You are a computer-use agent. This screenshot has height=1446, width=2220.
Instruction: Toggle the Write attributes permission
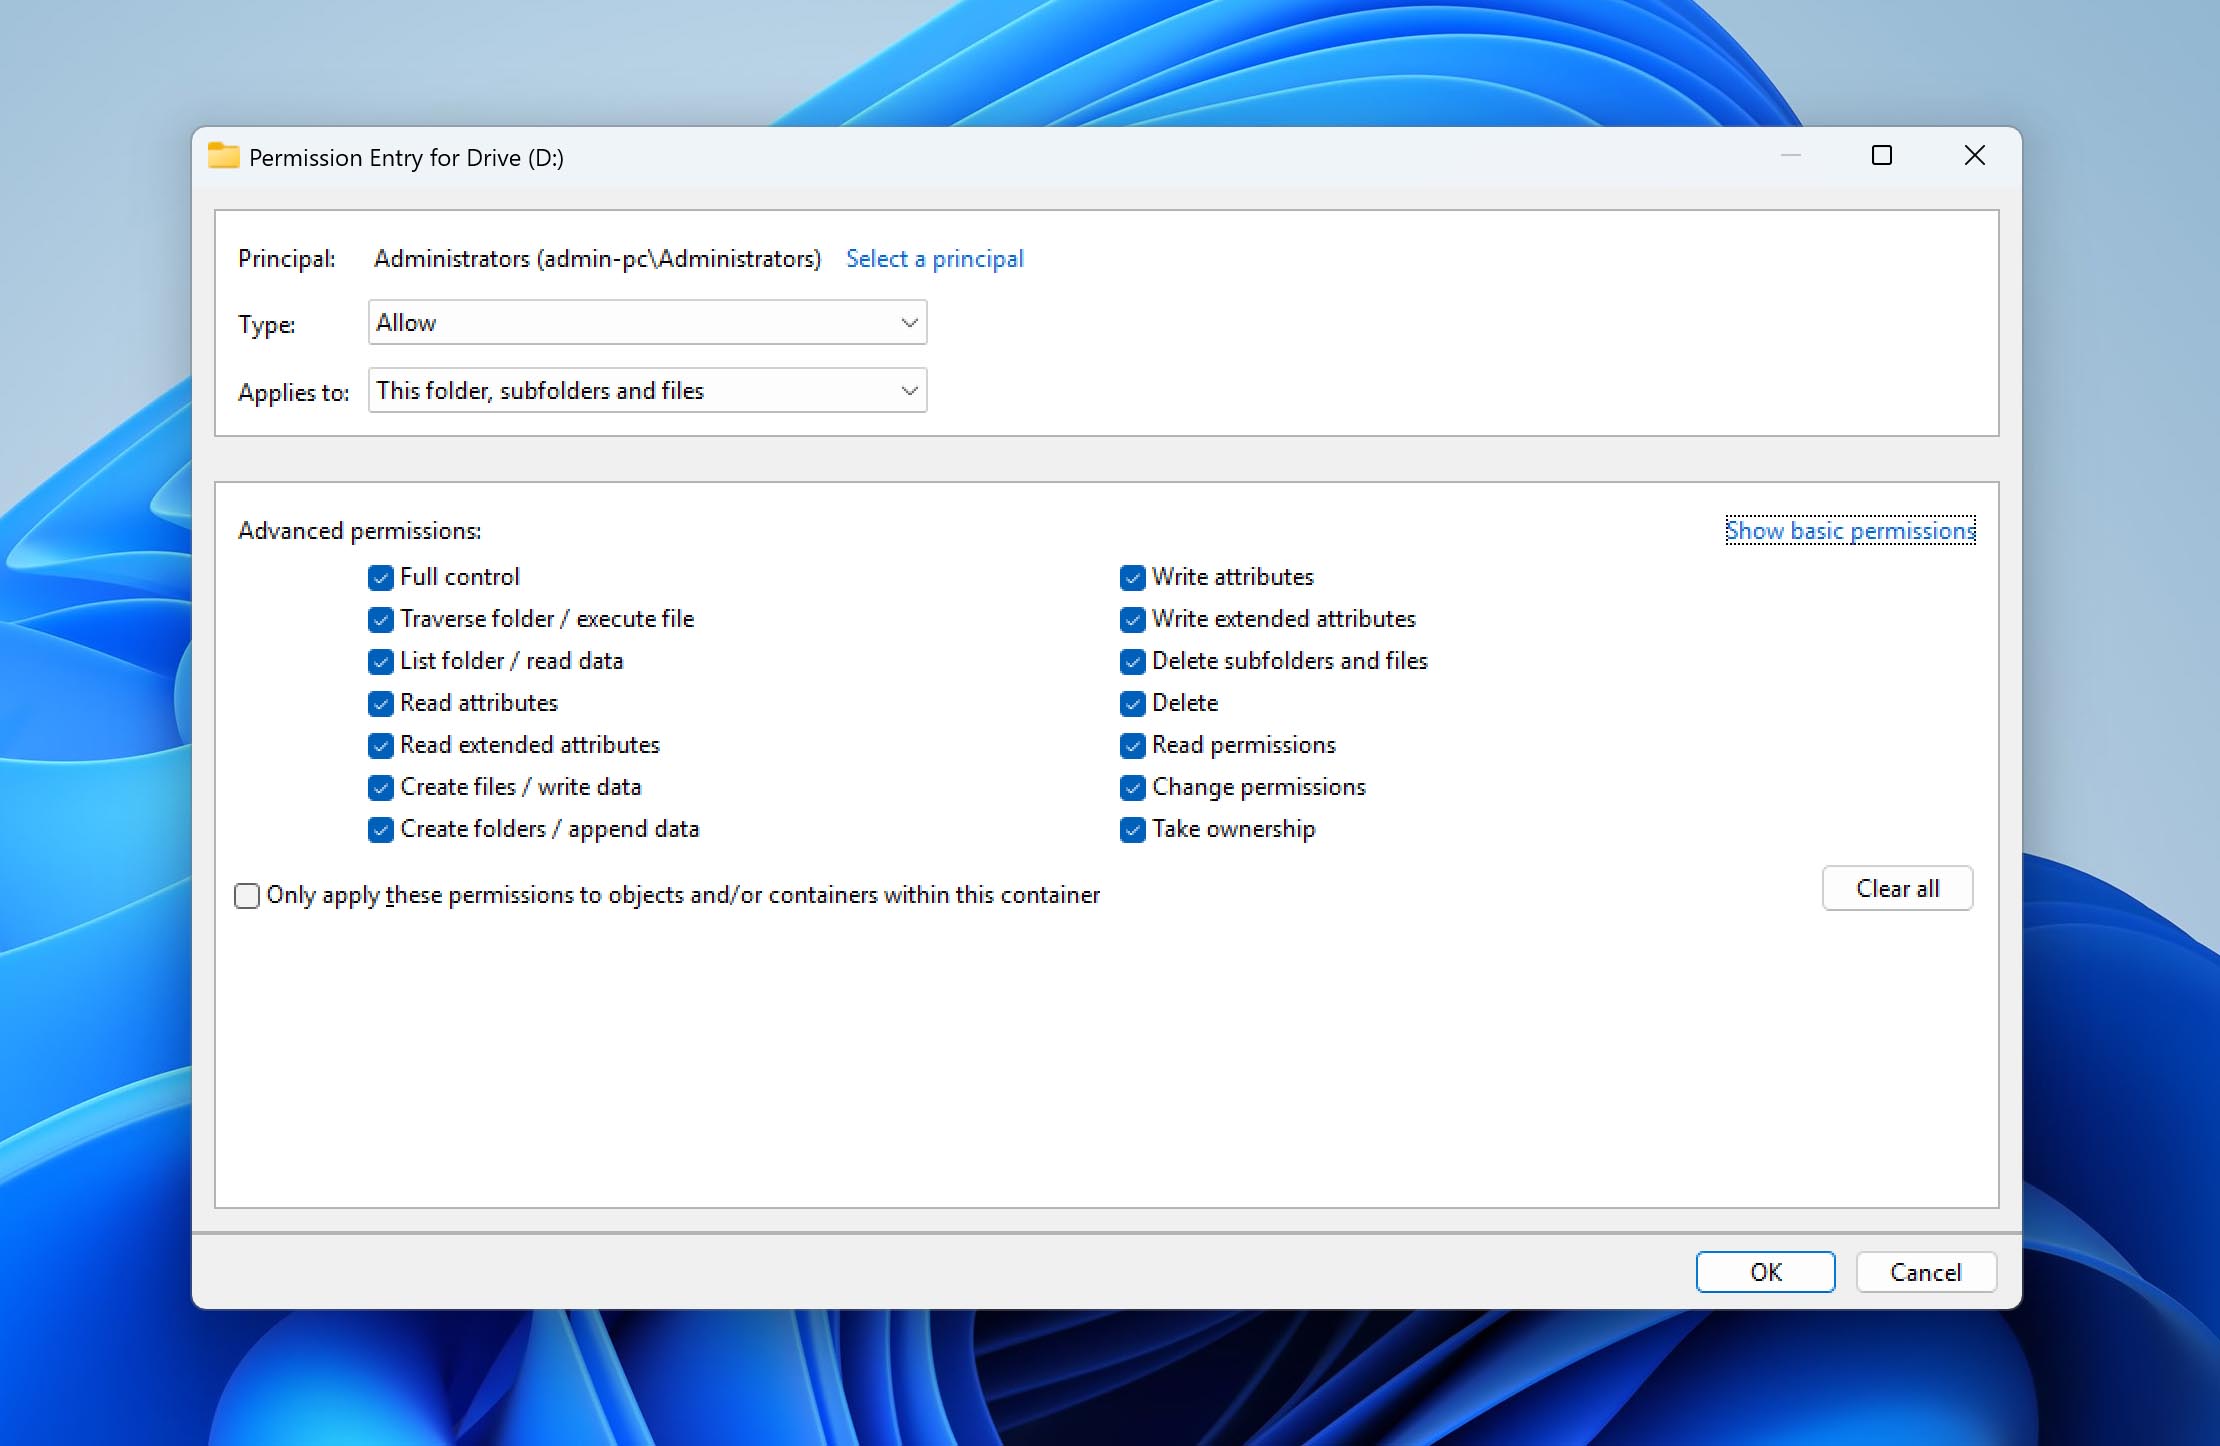[x=1132, y=578]
